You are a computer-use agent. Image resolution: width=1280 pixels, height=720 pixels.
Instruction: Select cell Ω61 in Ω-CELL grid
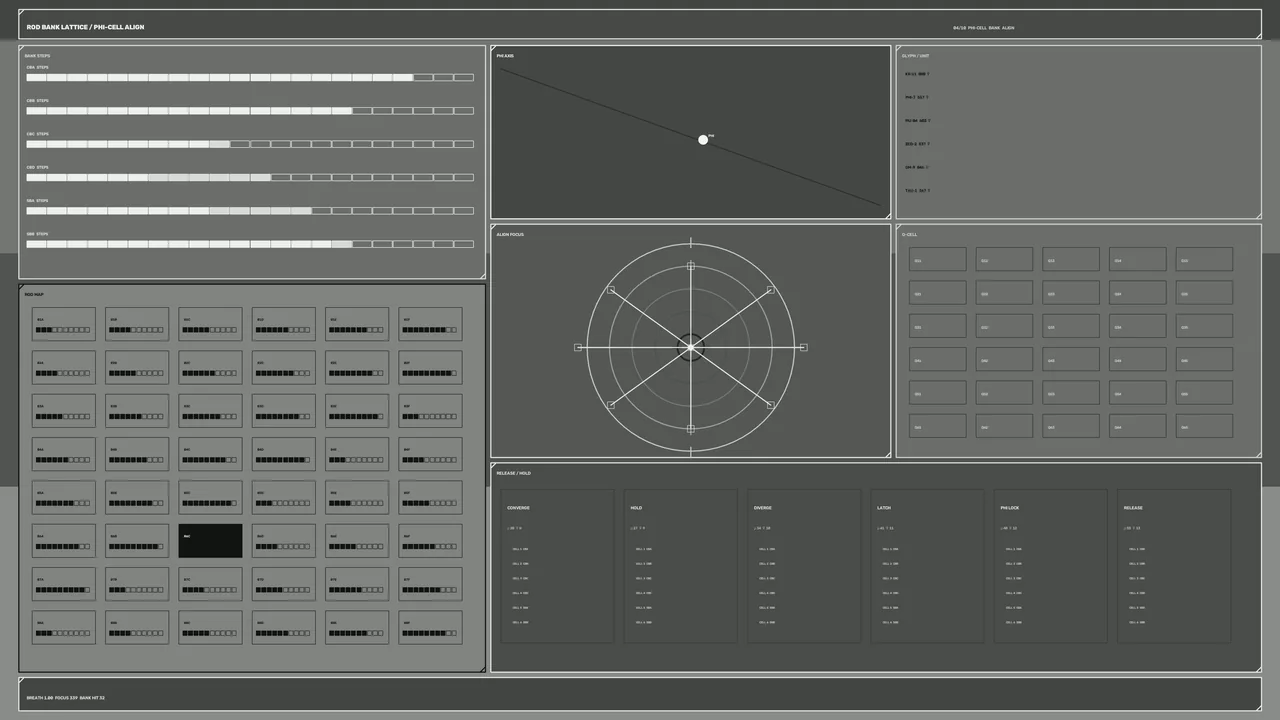pos(938,426)
